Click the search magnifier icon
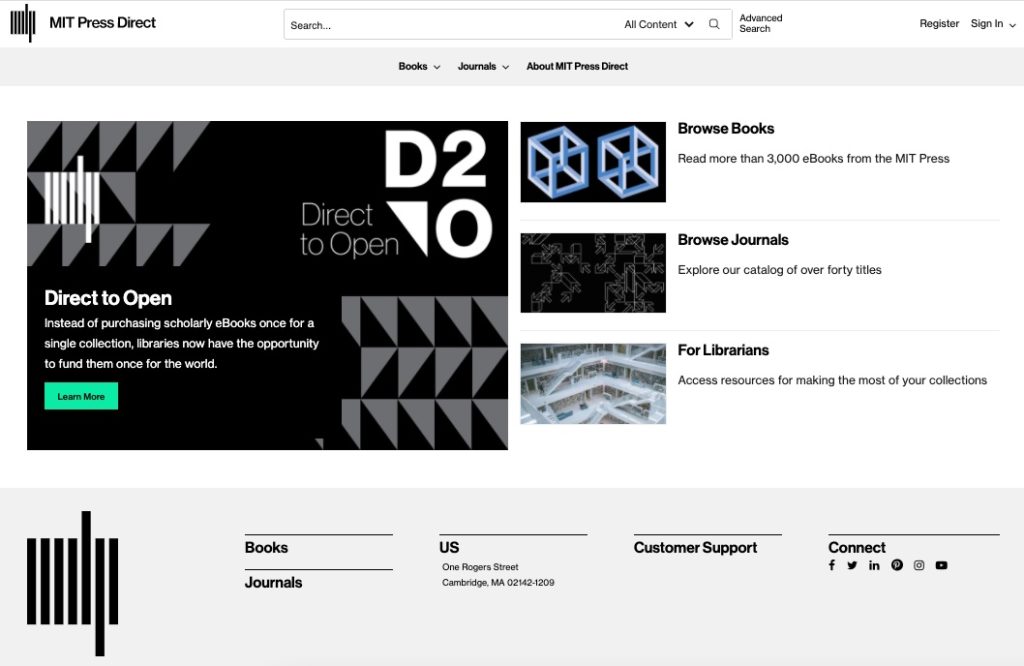Screen dimensions: 1024x666 (714, 24)
